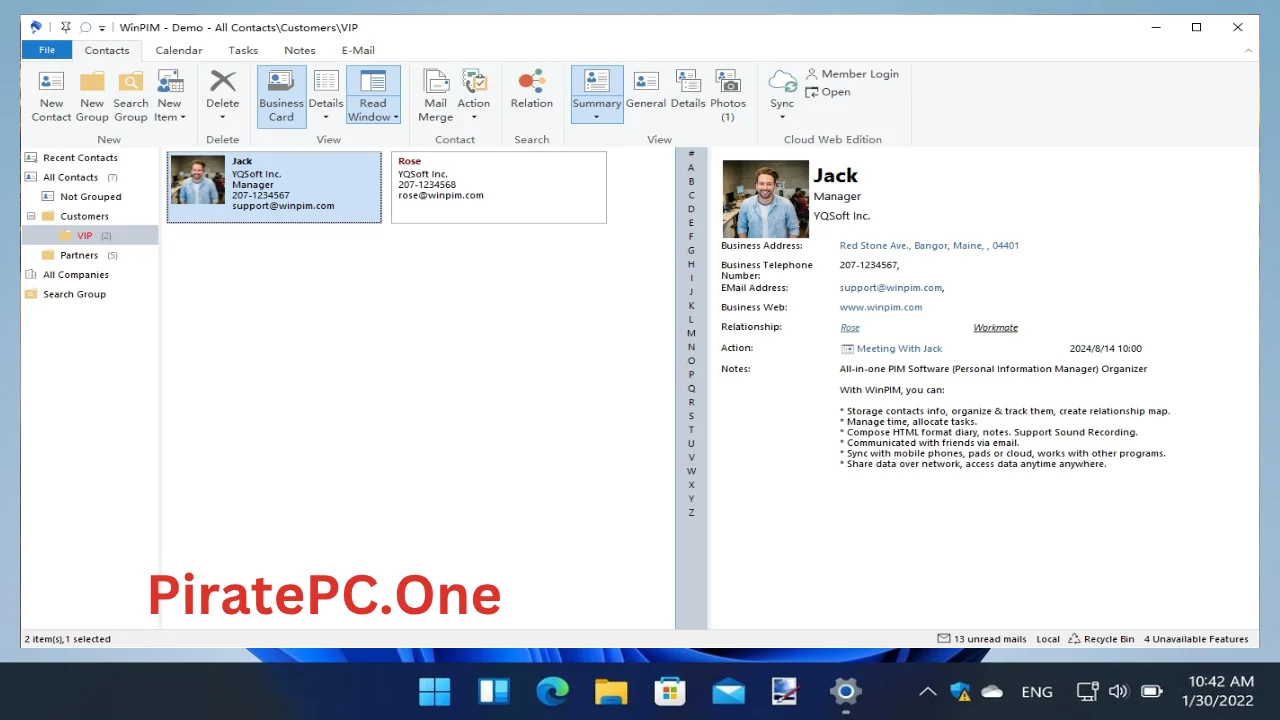Click the Sync cloud icon
The image size is (1280, 720).
click(782, 81)
